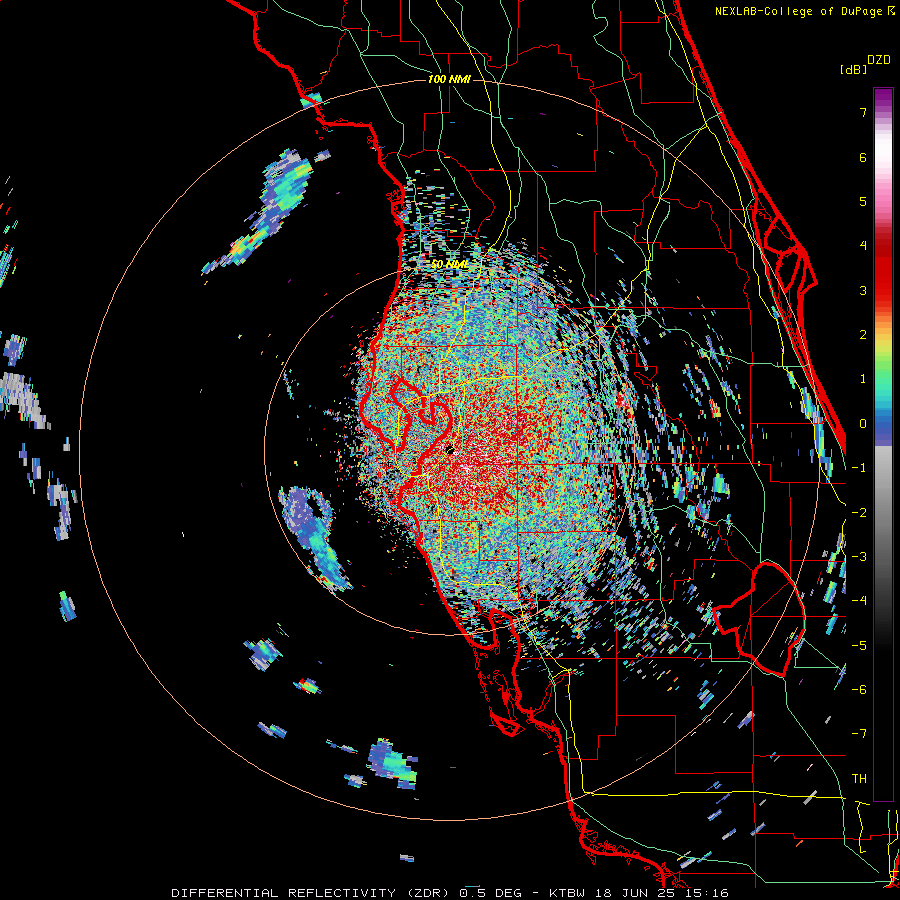Click the 7 tick label on the color scale
900x900 pixels.
click(x=863, y=112)
